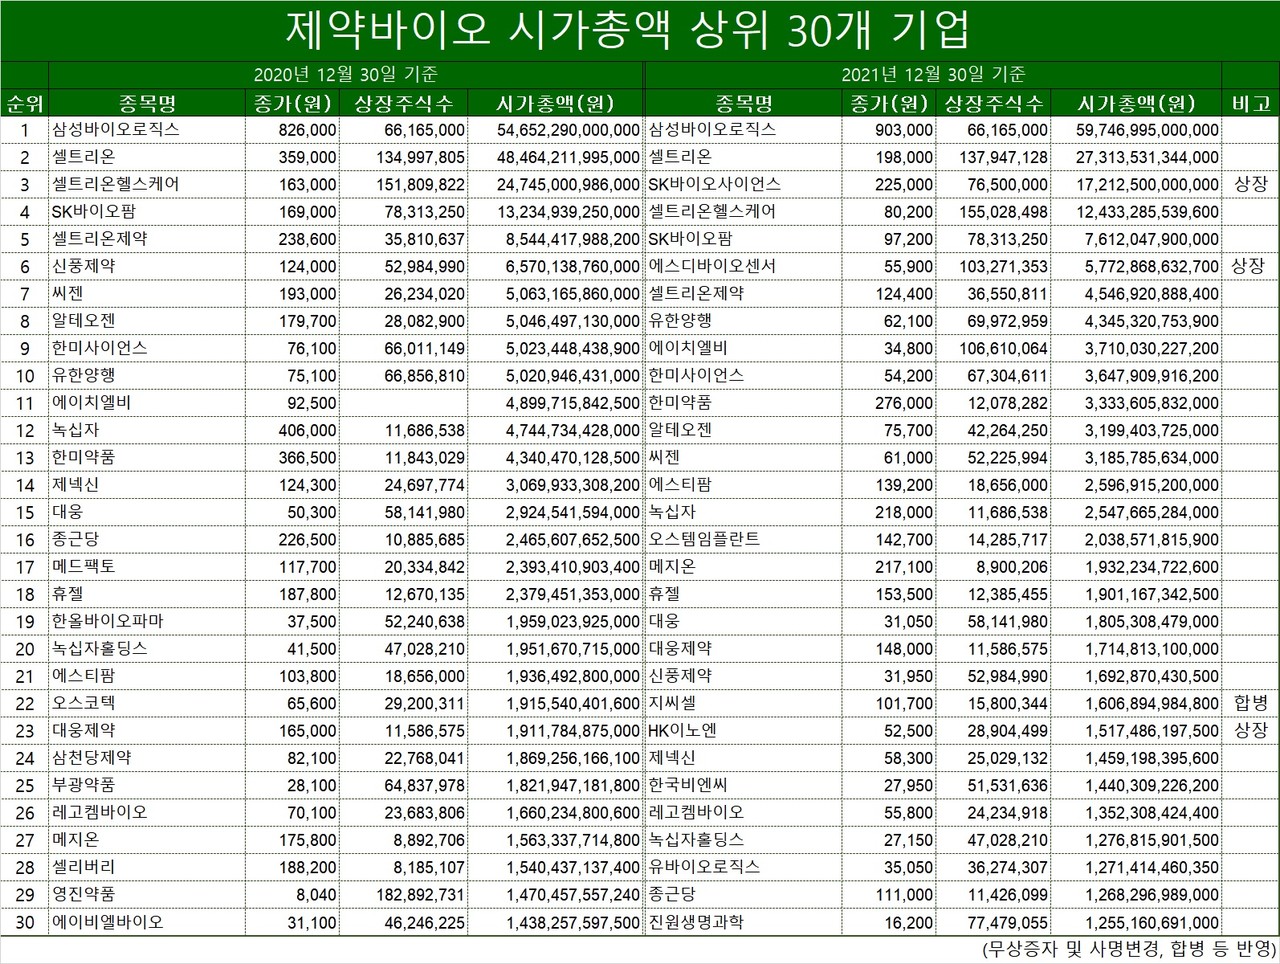This screenshot has height=964, width=1280.
Task: Click the cell 셀트리온제약 in the 2020 list
Action: 99,239
